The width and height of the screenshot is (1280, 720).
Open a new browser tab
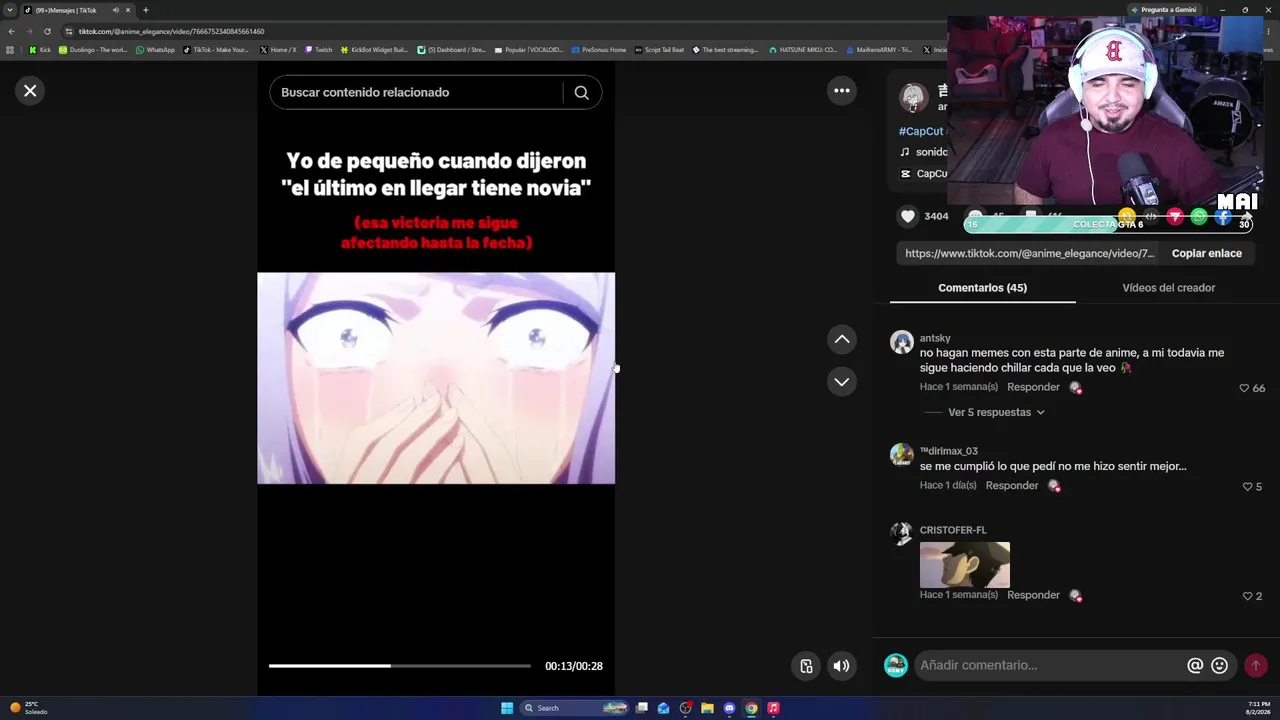click(x=145, y=10)
